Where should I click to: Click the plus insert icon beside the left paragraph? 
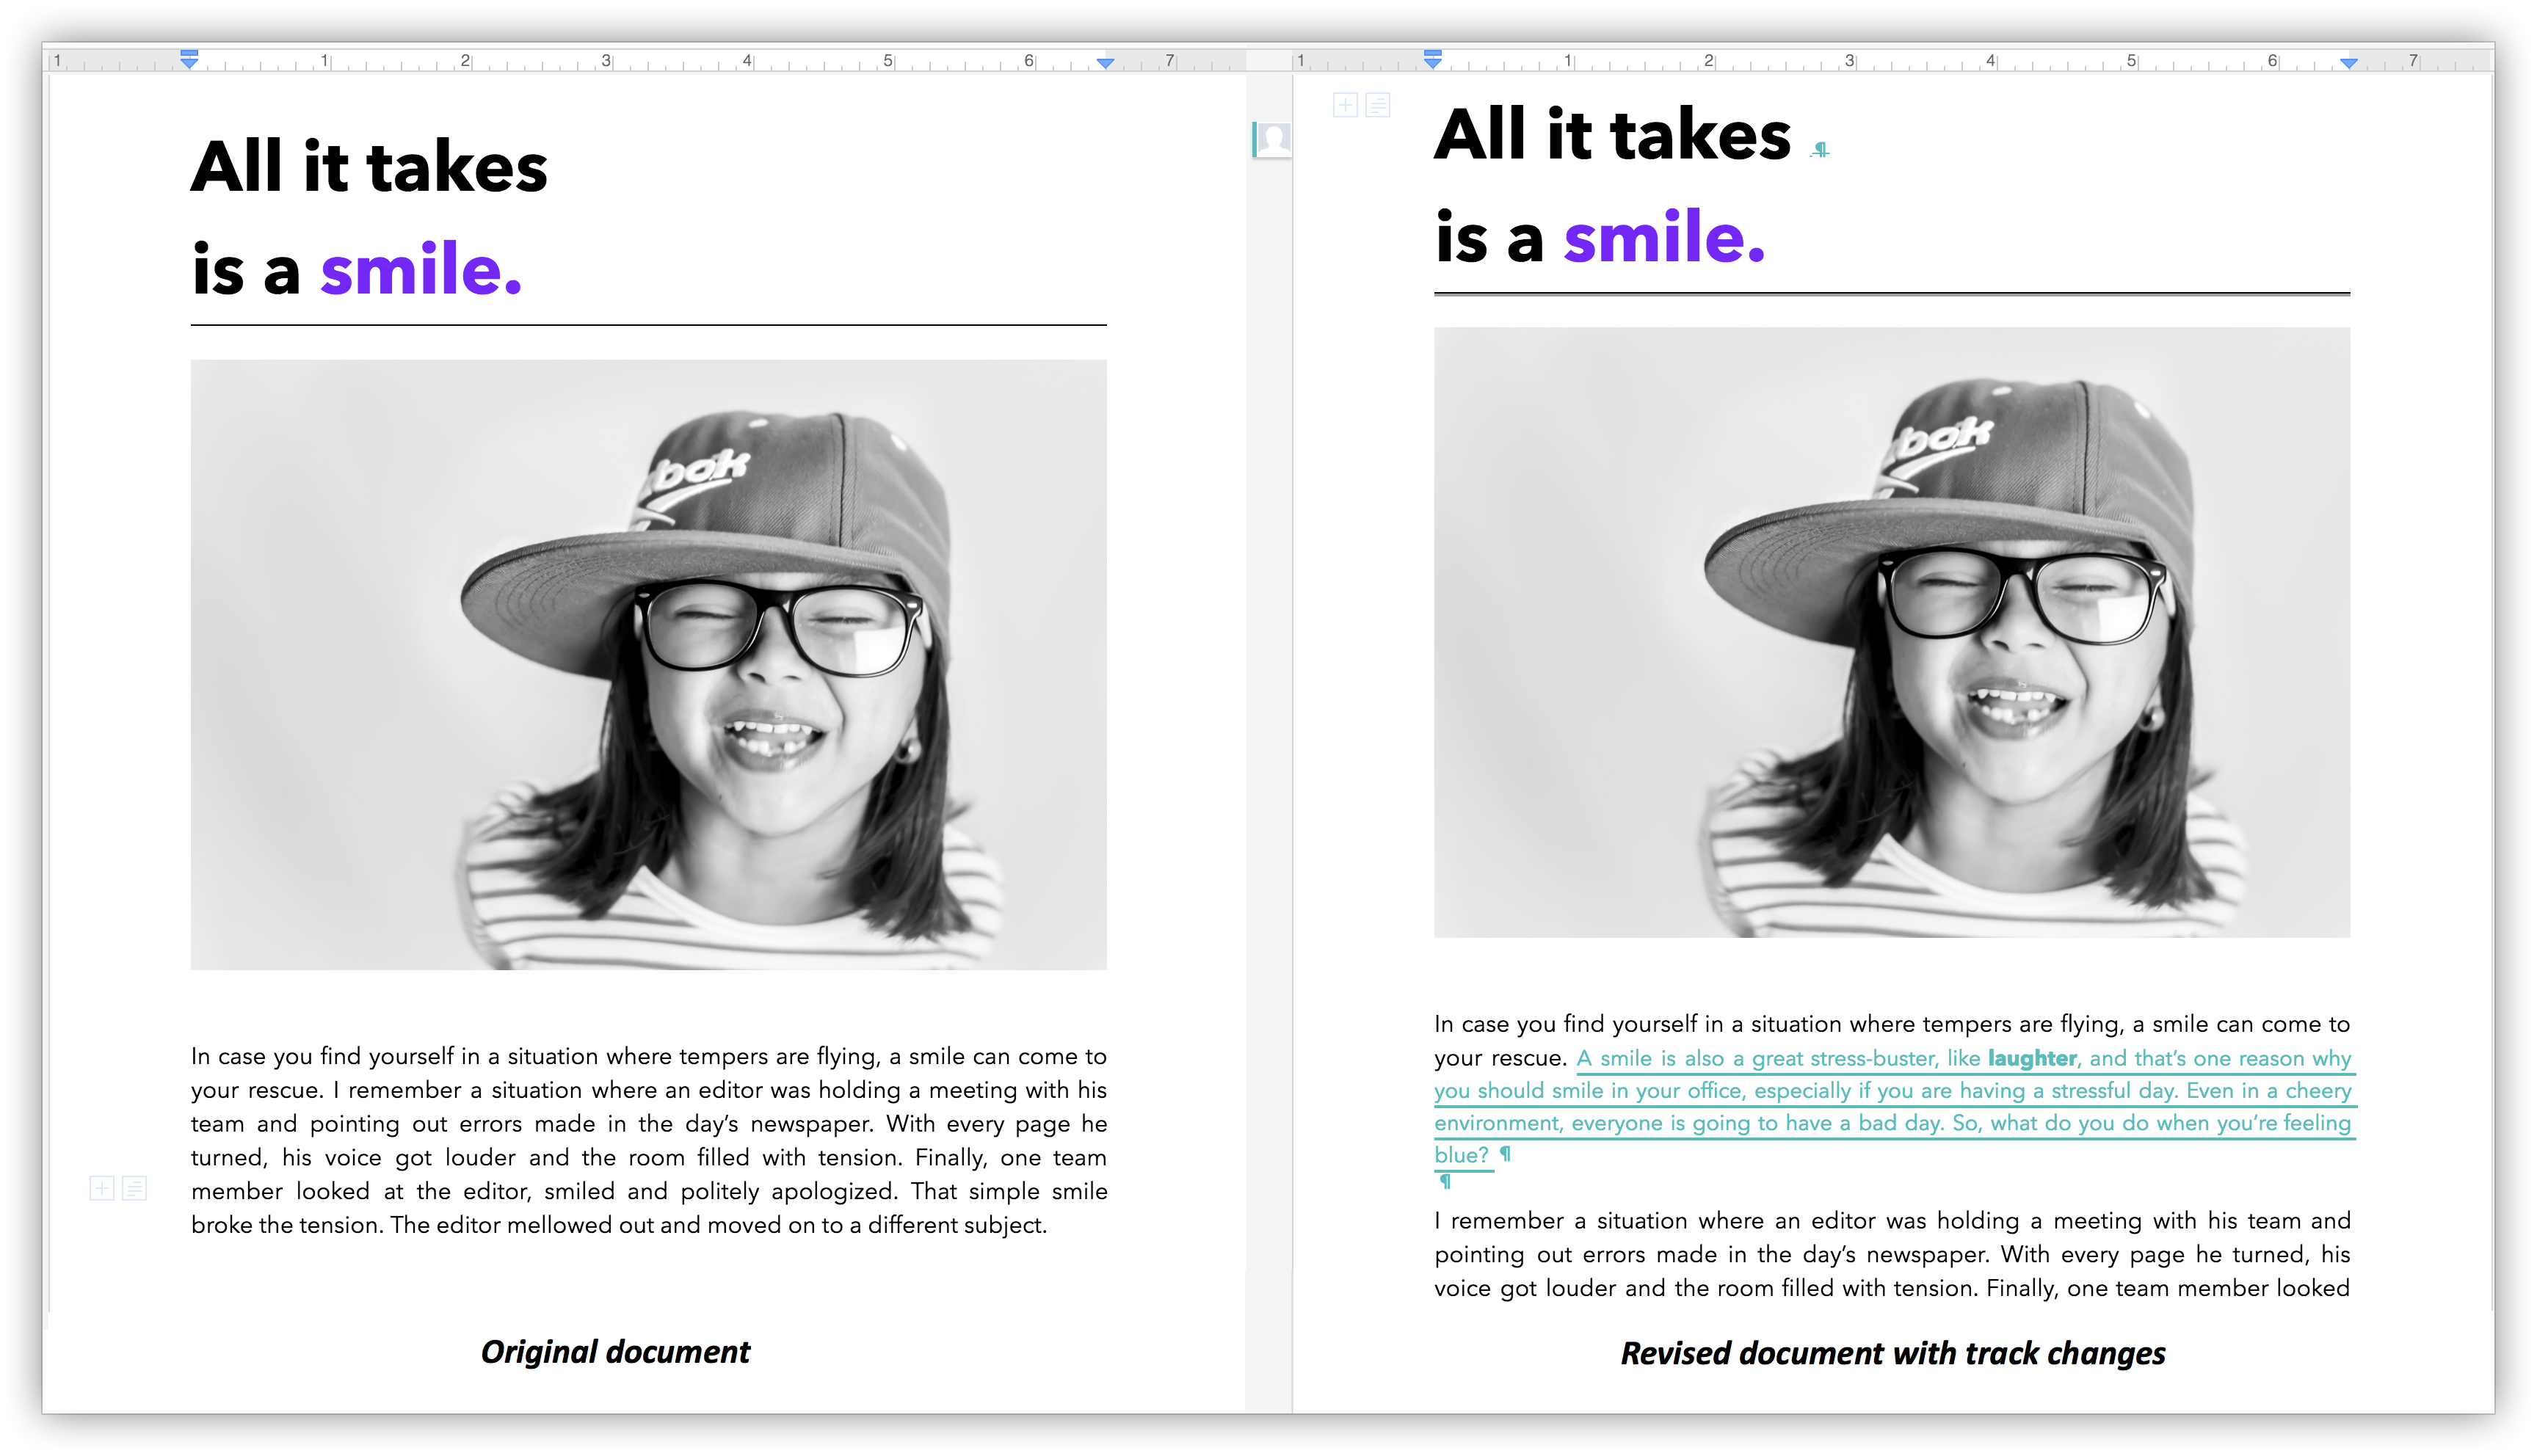(102, 1188)
